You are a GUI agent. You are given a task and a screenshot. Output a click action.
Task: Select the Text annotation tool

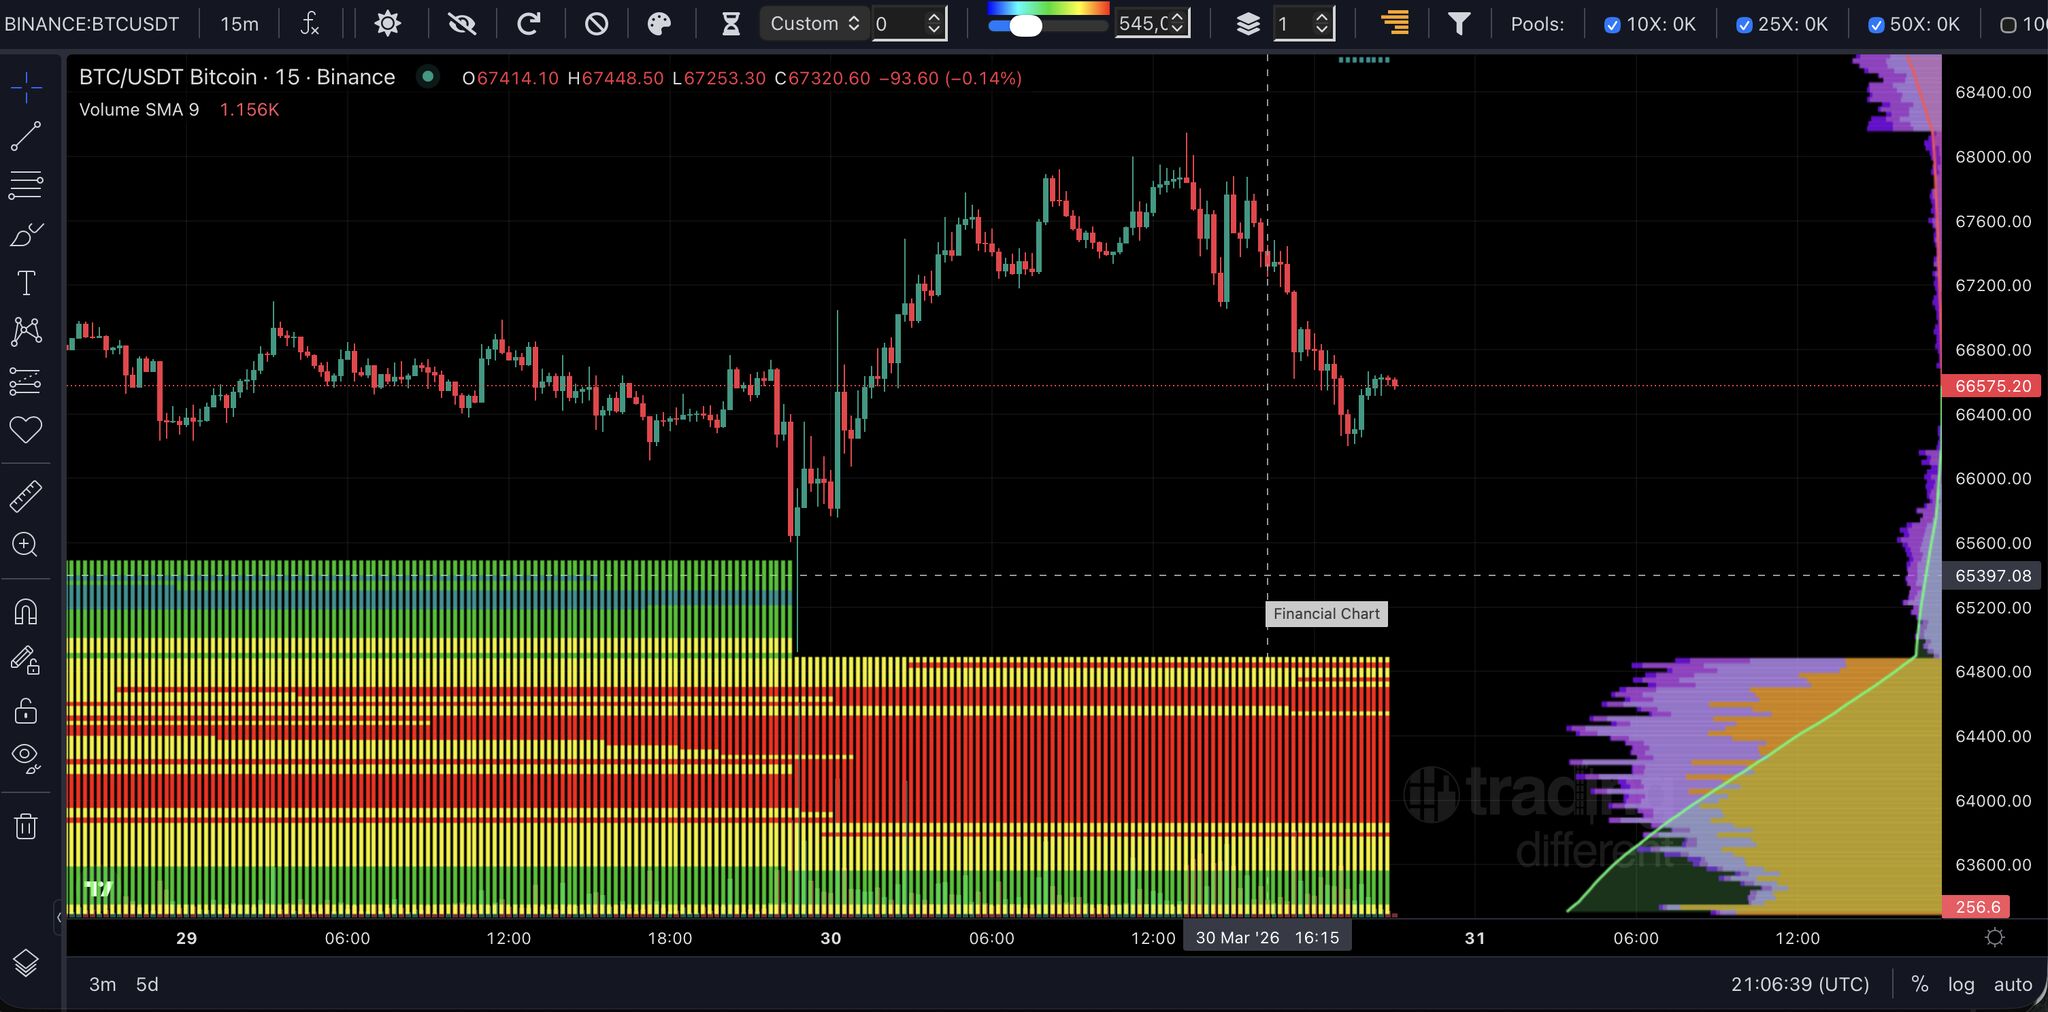click(26, 283)
